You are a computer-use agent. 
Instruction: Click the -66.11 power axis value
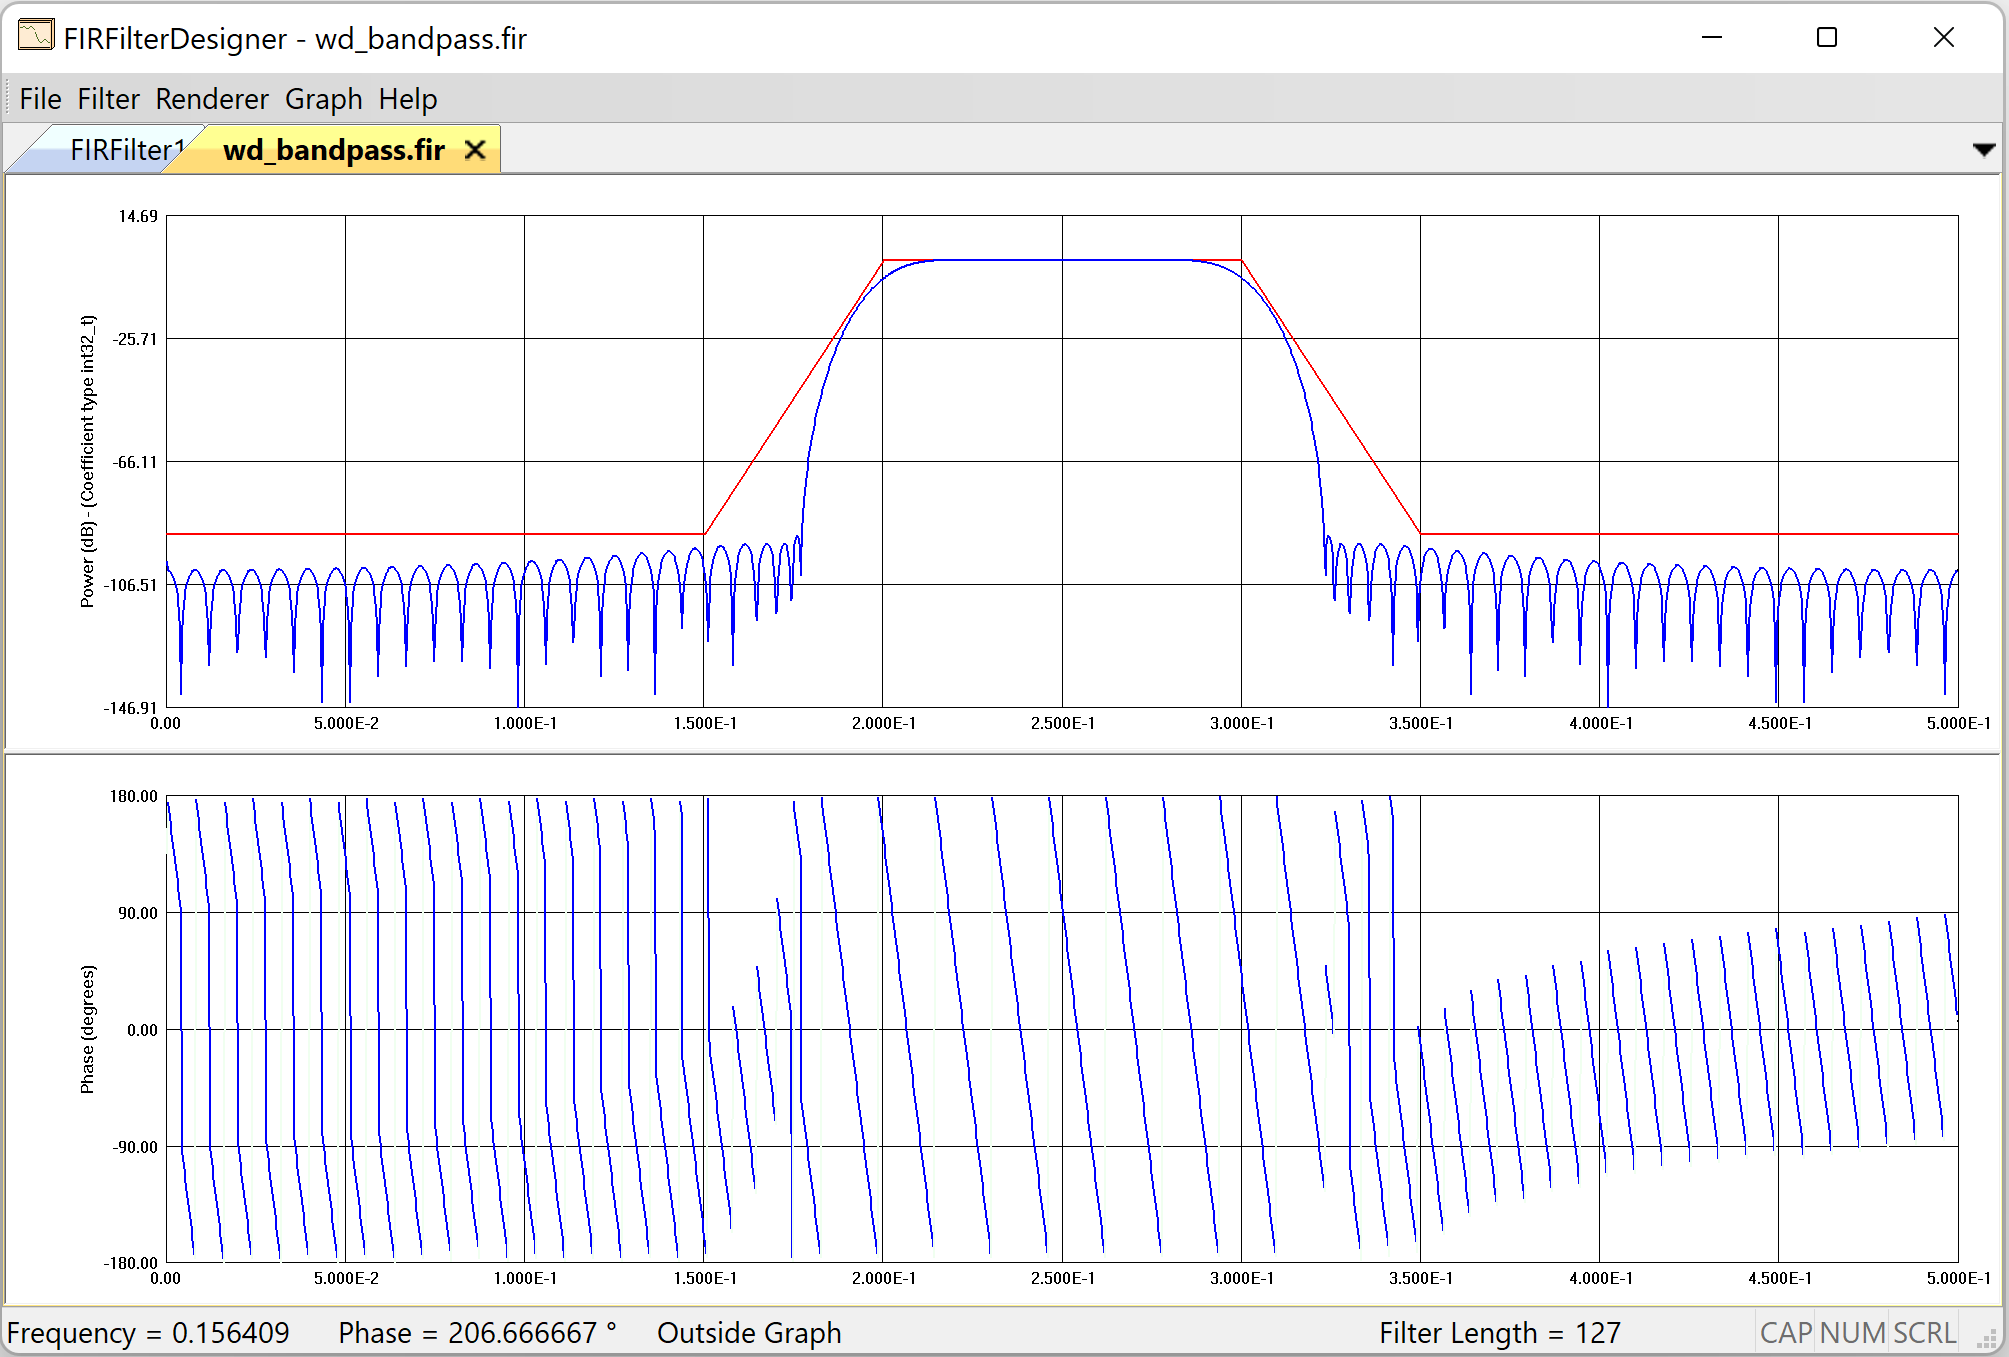pyautogui.click(x=135, y=462)
